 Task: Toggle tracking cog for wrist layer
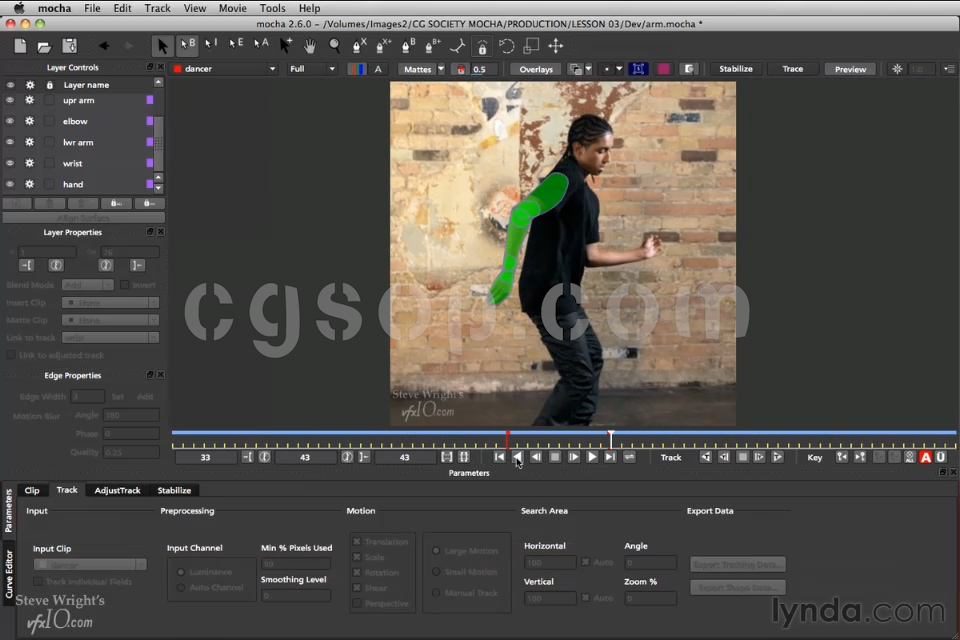pyautogui.click(x=29, y=164)
